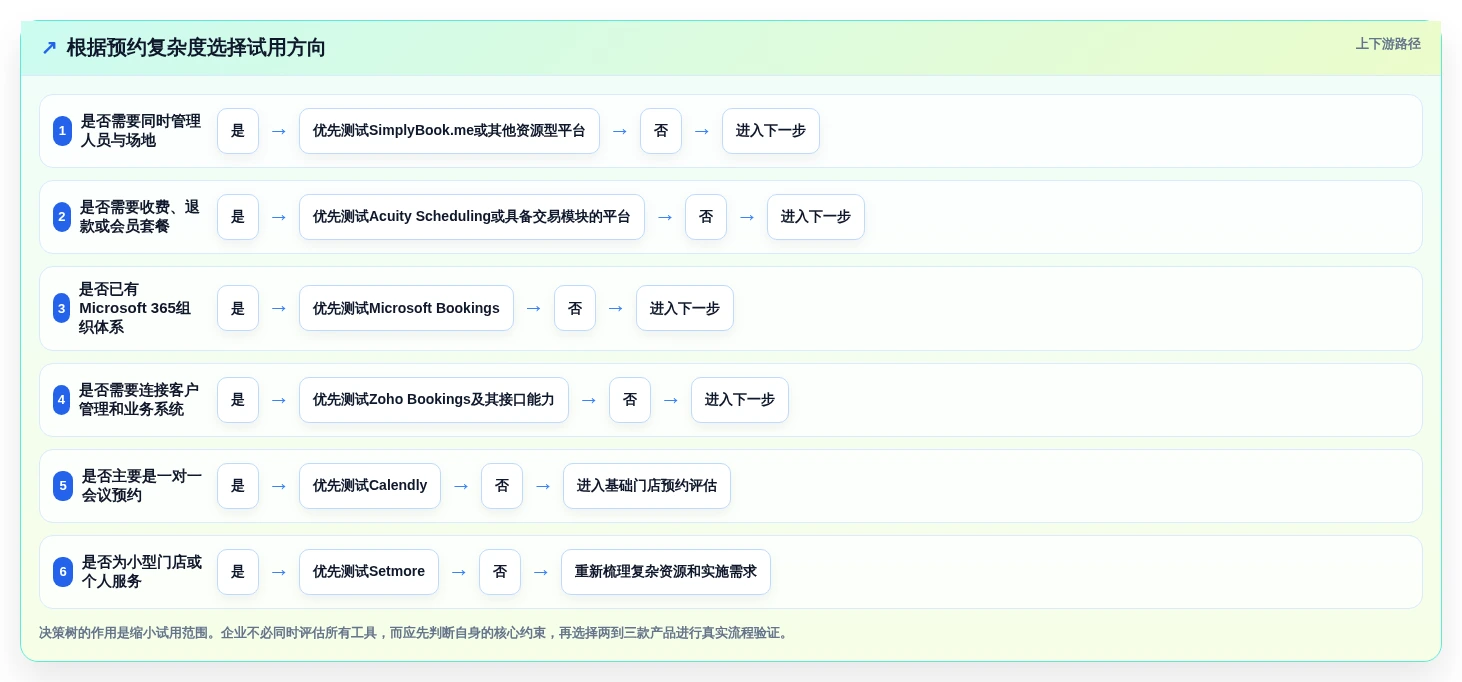Choose 否 in the 客户管理和业务系统 row

pos(630,400)
